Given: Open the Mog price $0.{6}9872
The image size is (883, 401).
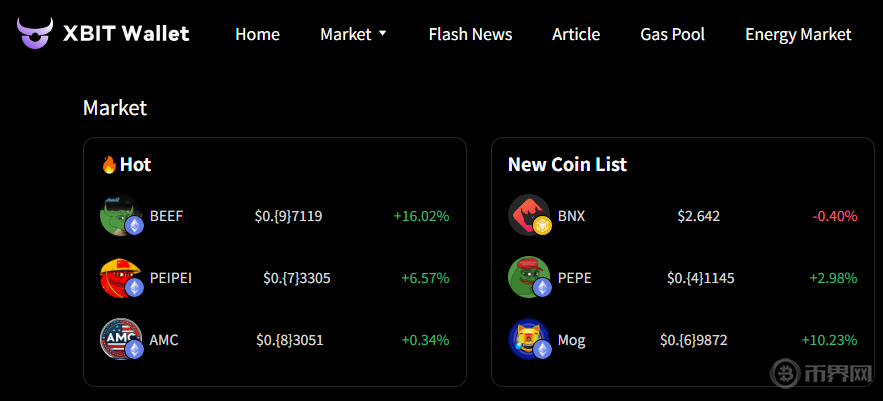Looking at the screenshot, I should [x=693, y=340].
